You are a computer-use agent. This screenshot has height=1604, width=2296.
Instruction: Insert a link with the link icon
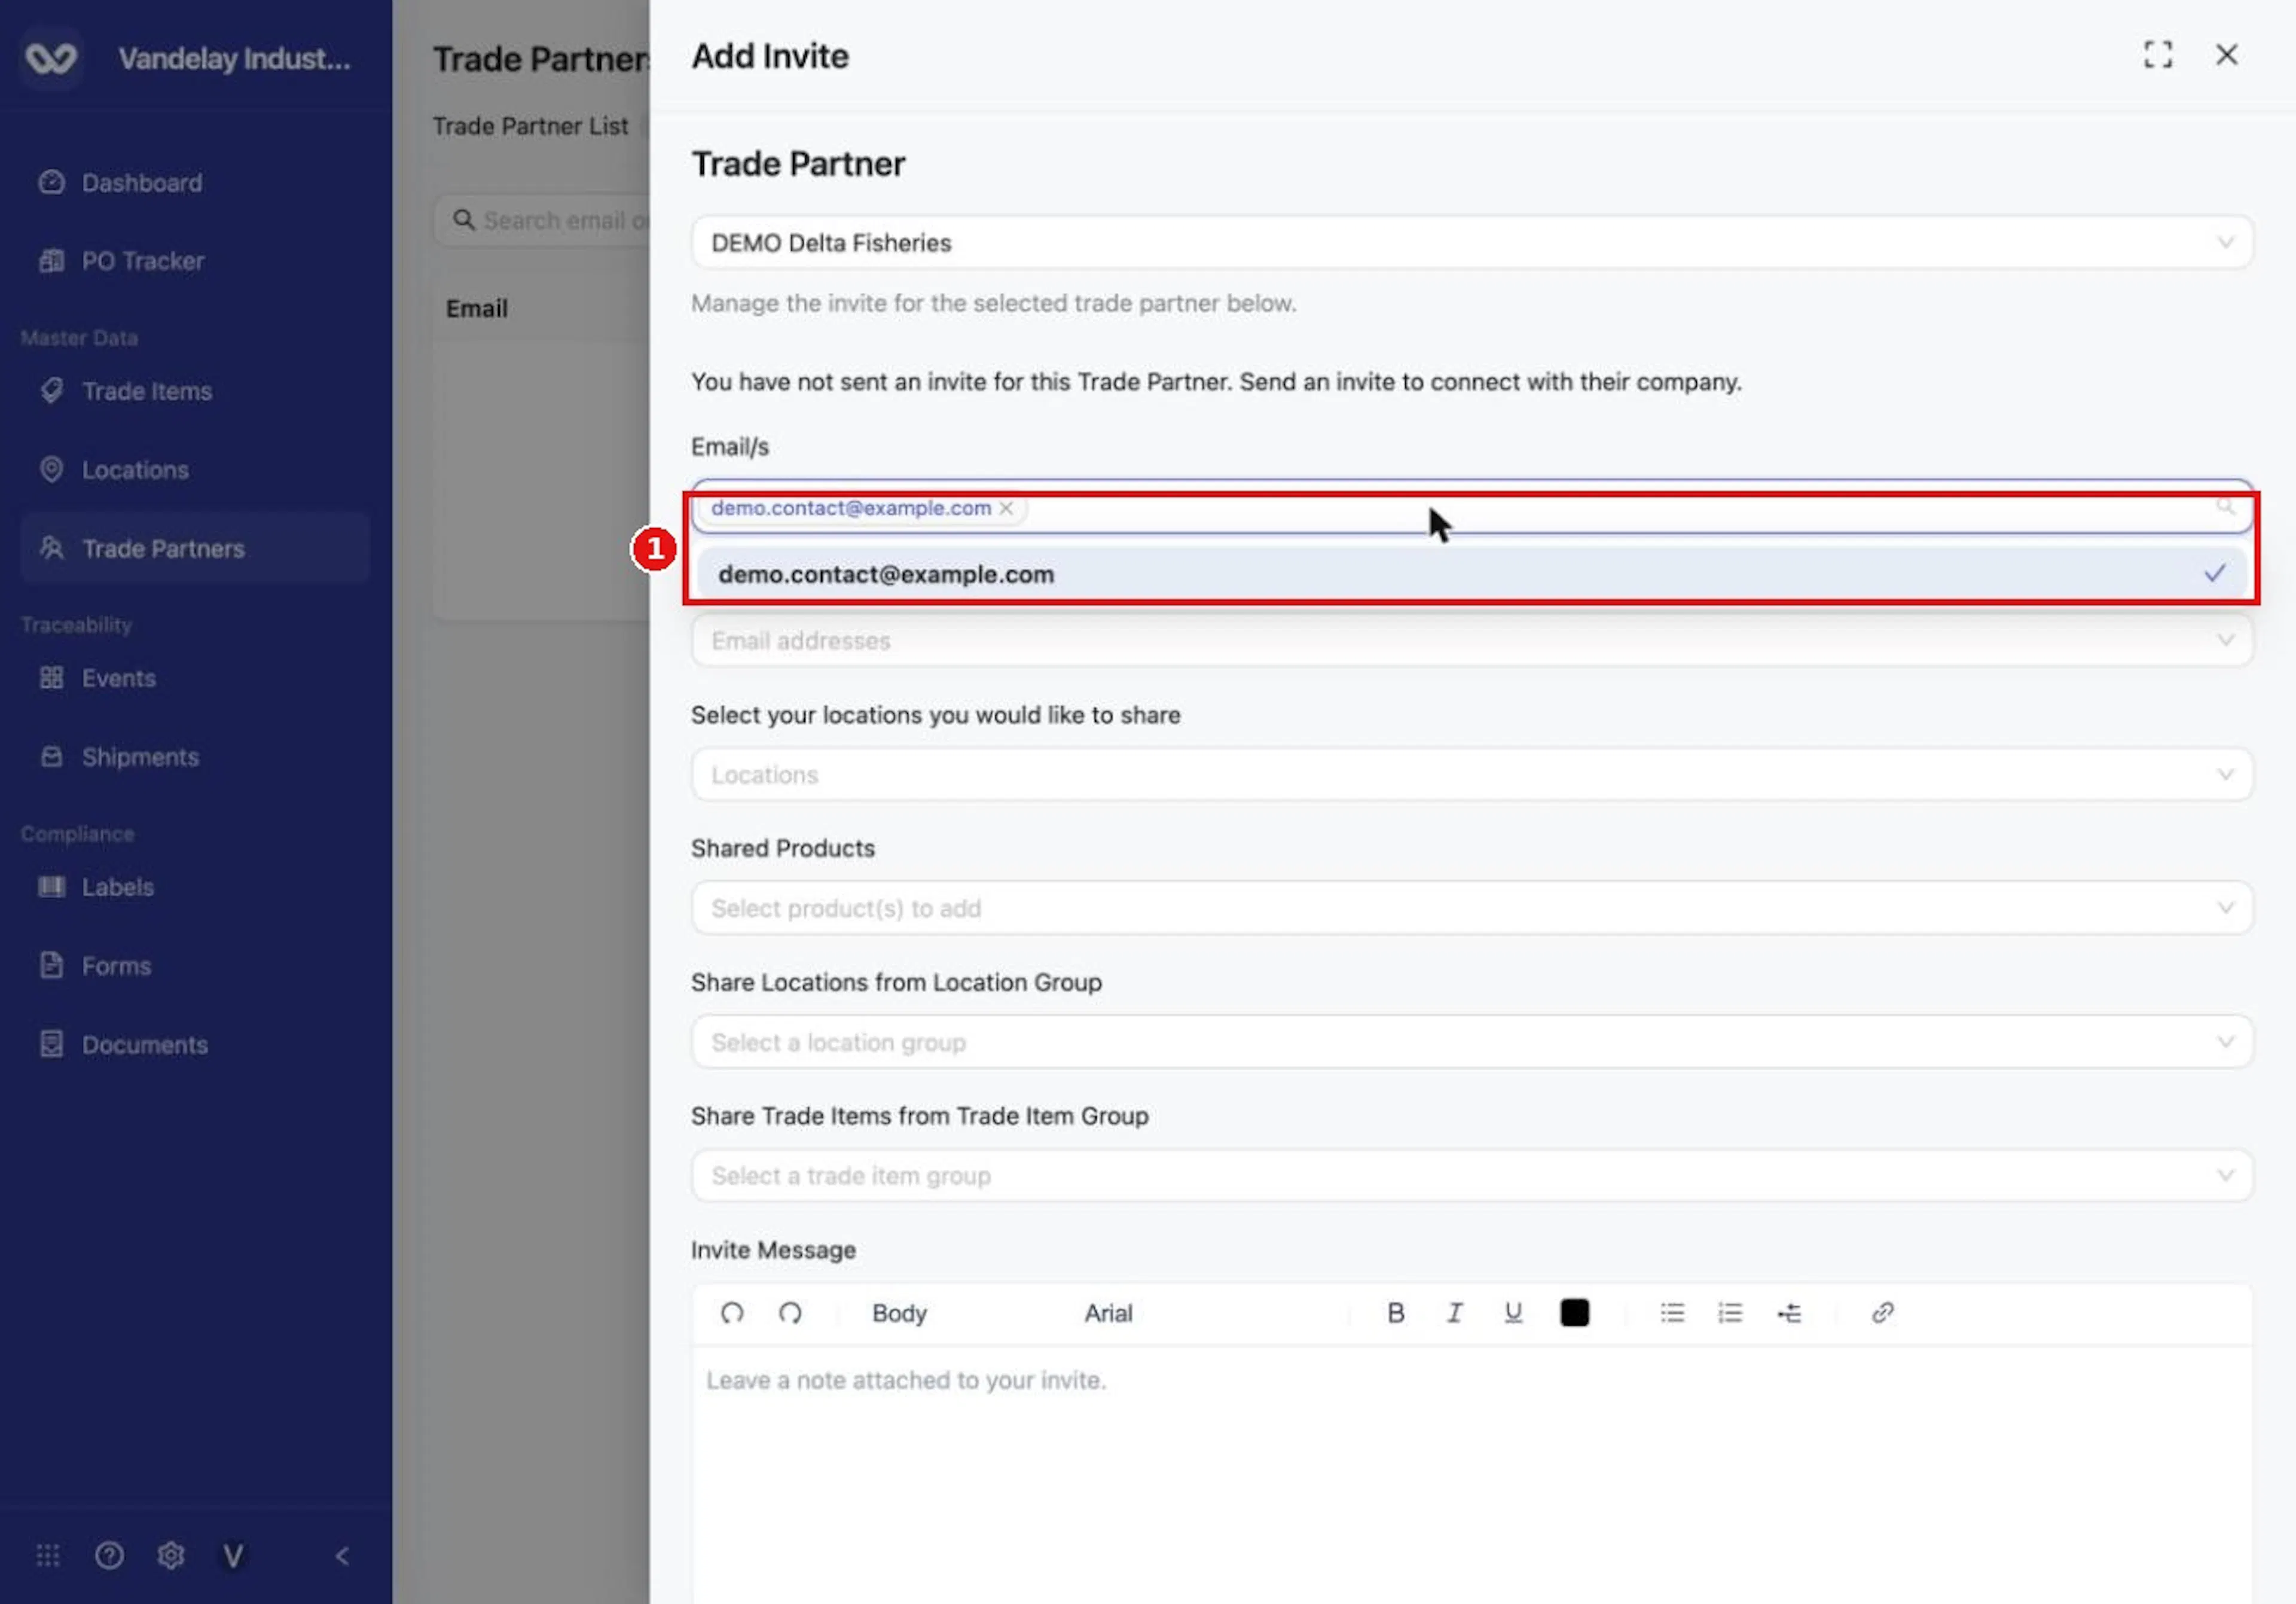point(1882,1313)
